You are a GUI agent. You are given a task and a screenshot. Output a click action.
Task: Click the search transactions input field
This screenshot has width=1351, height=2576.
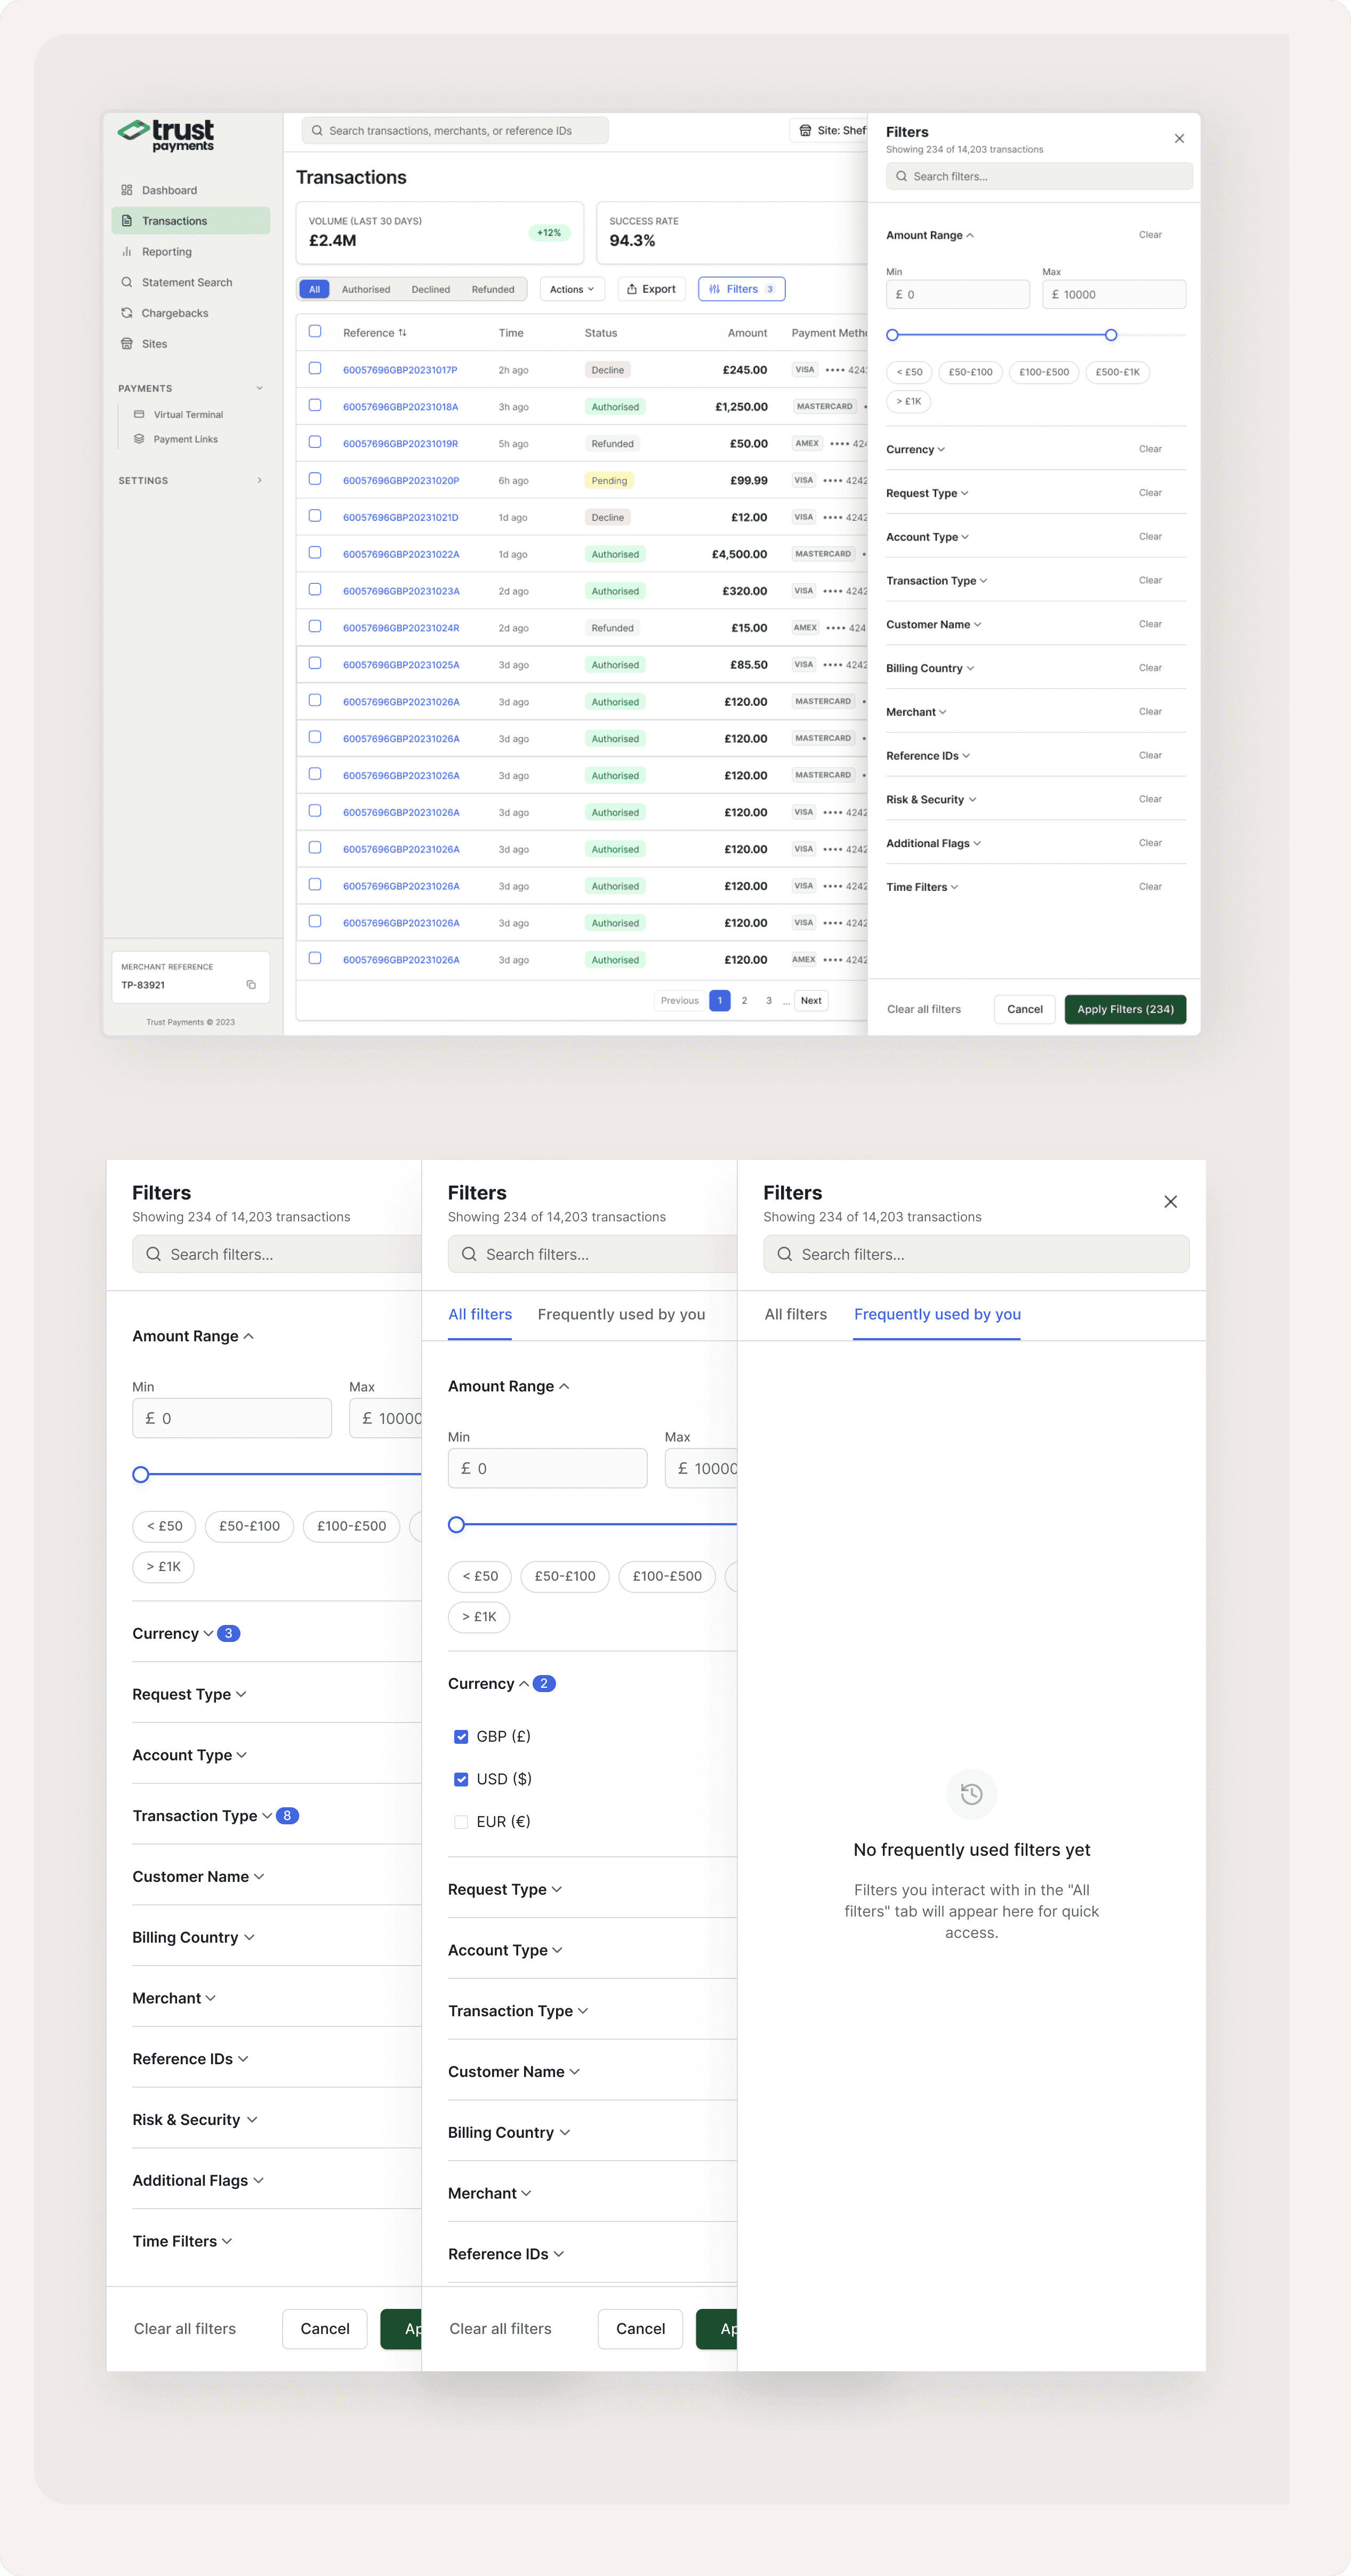click(x=455, y=131)
